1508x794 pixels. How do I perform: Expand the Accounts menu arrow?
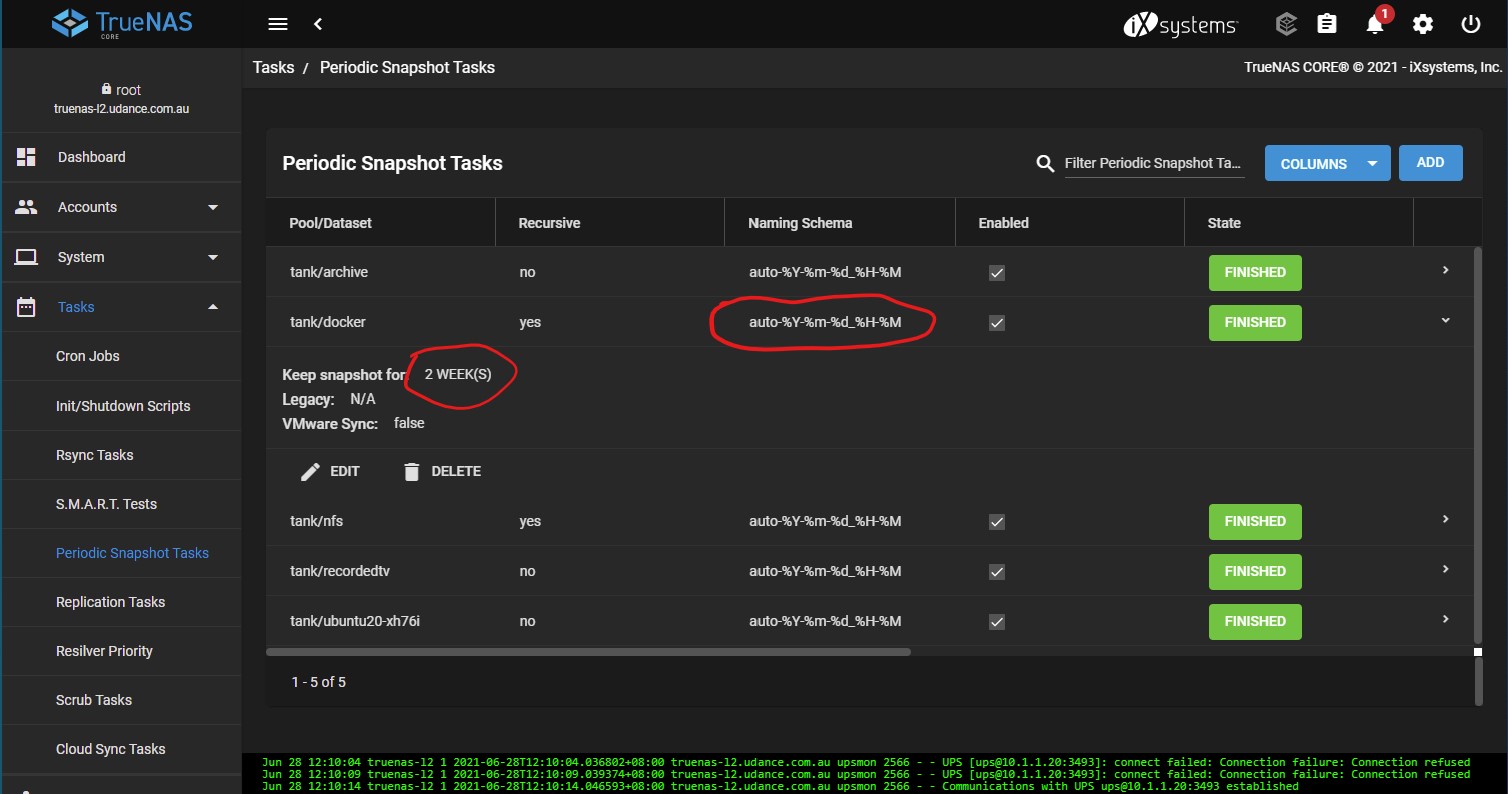[212, 207]
